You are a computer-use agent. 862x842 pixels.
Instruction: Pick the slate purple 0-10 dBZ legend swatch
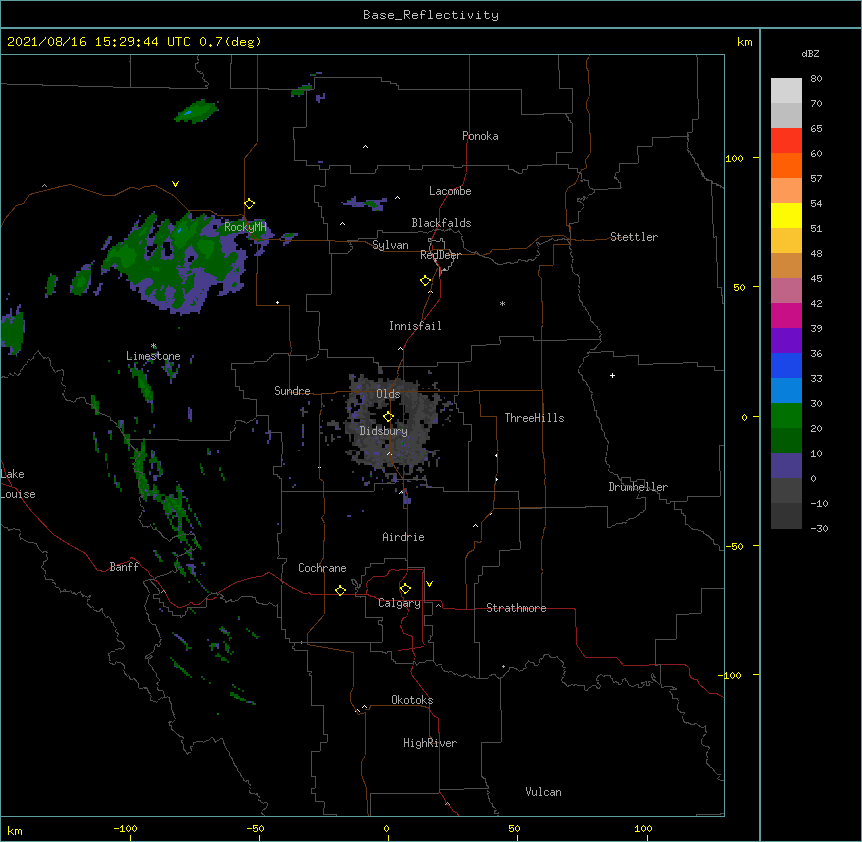pyautogui.click(x=786, y=466)
